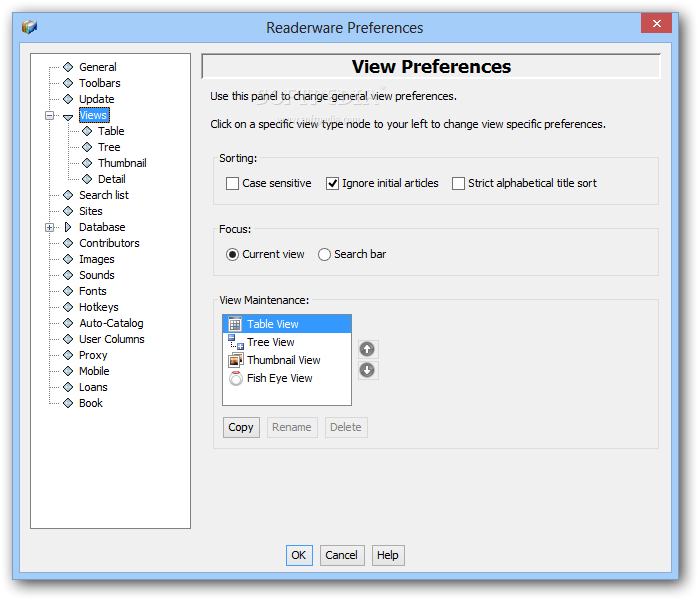Click the Views downward triangle icon
Image resolution: width=699 pixels, height=600 pixels.
68,117
